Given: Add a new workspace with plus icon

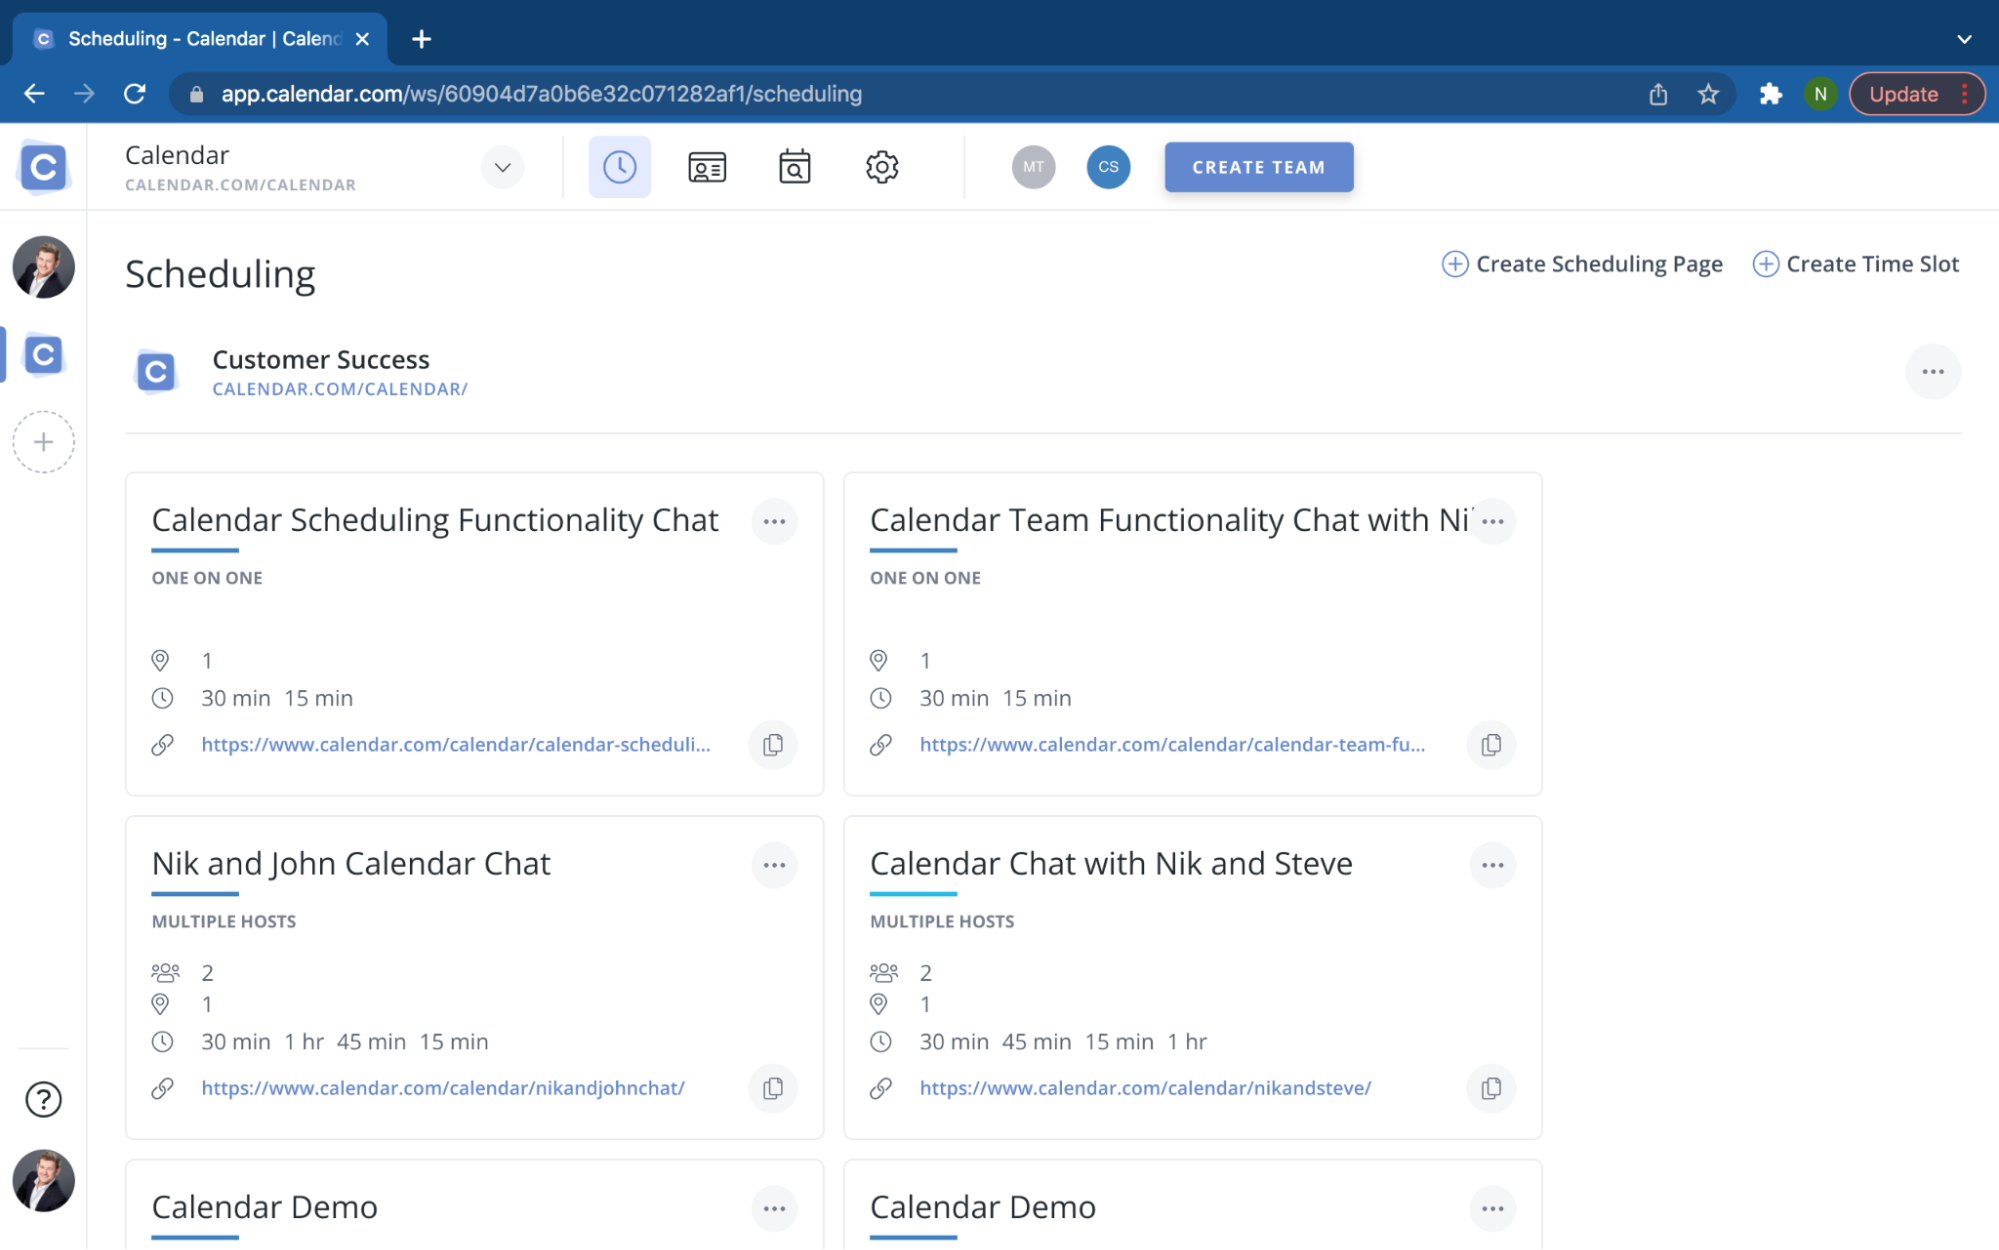Looking at the screenshot, I should [43, 442].
